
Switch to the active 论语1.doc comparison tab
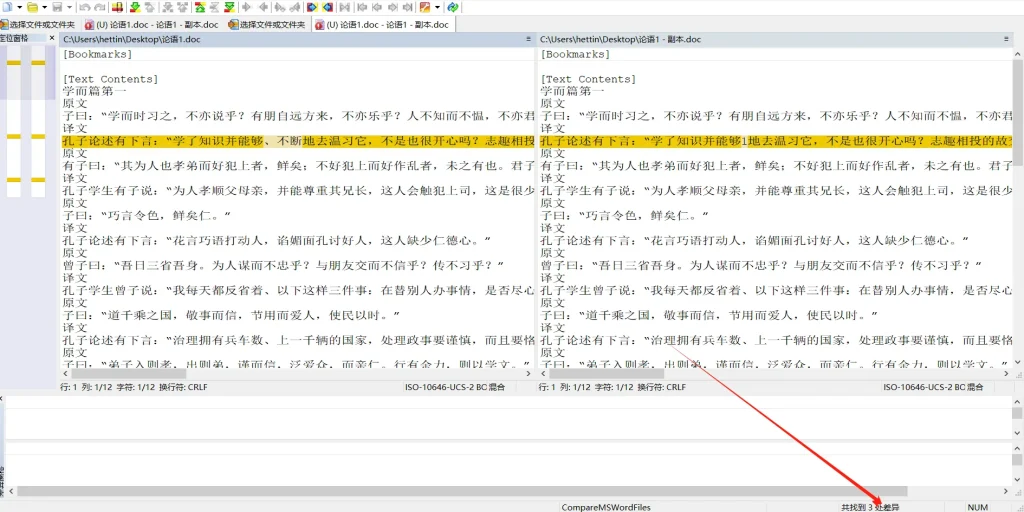click(382, 25)
